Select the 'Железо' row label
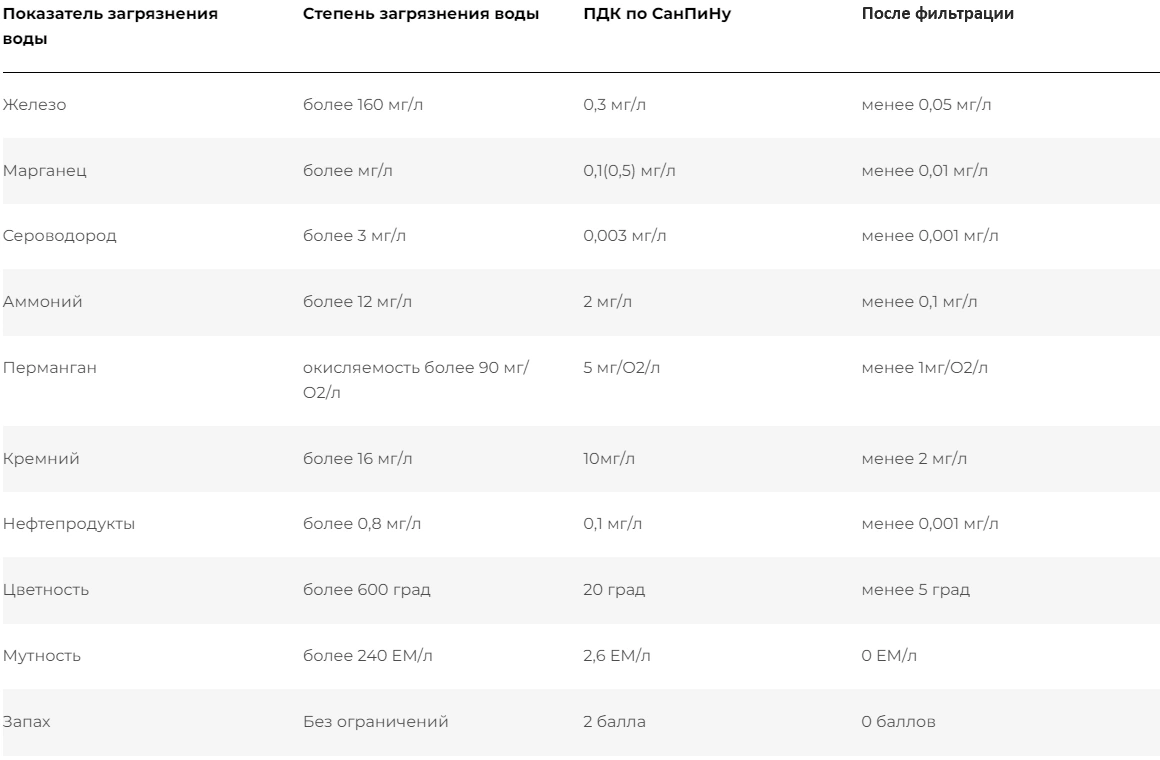 point(33,106)
